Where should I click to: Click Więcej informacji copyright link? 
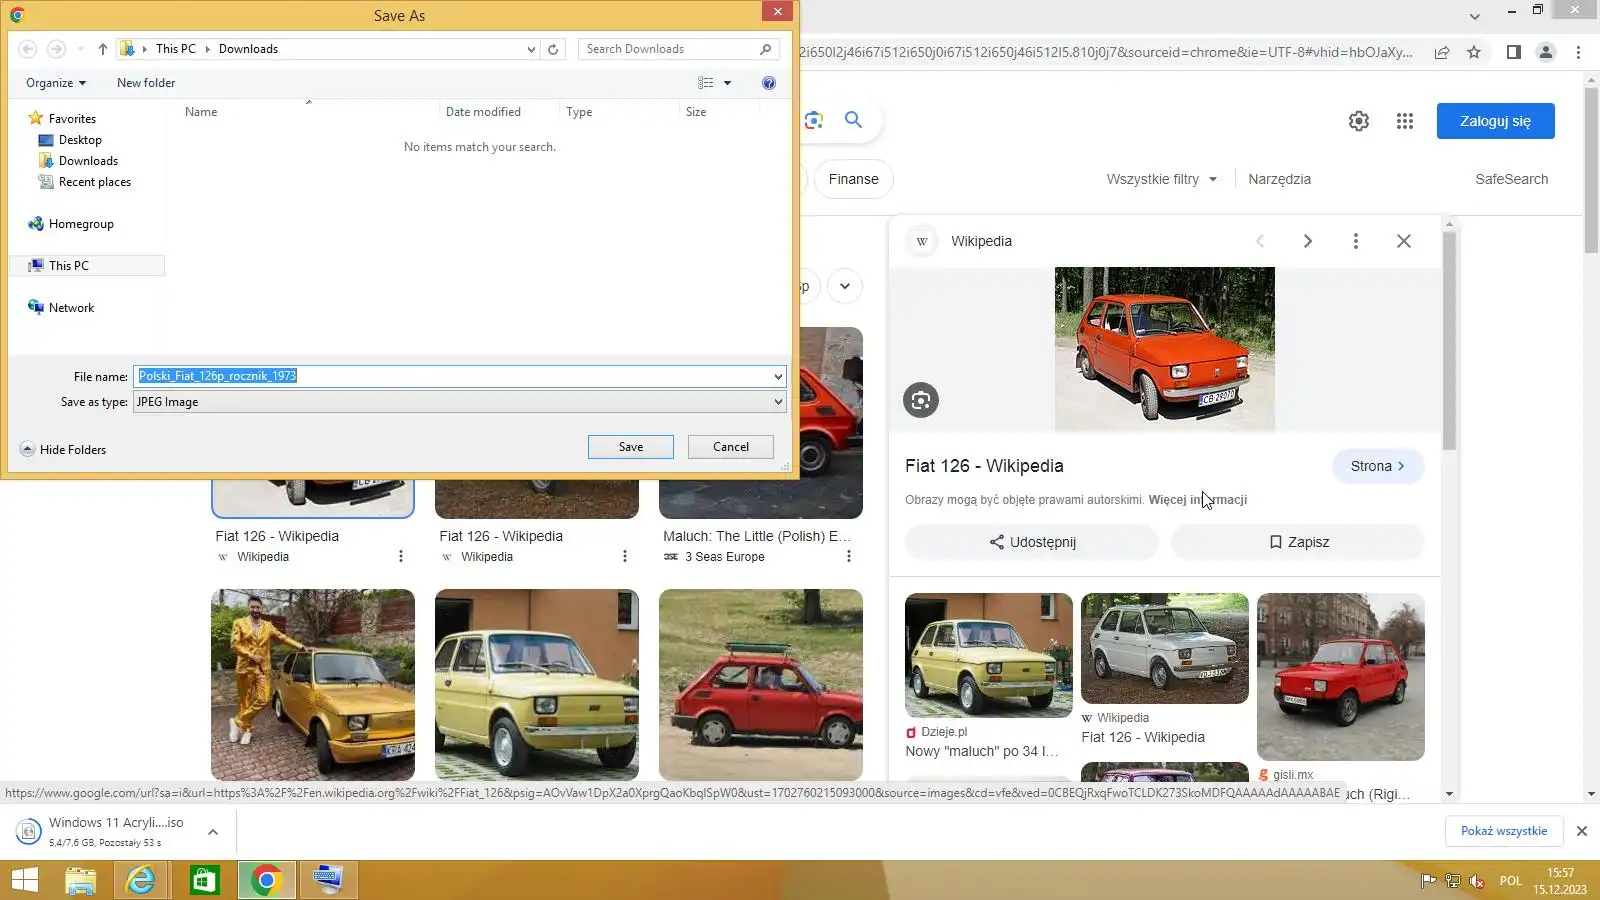(x=1198, y=500)
